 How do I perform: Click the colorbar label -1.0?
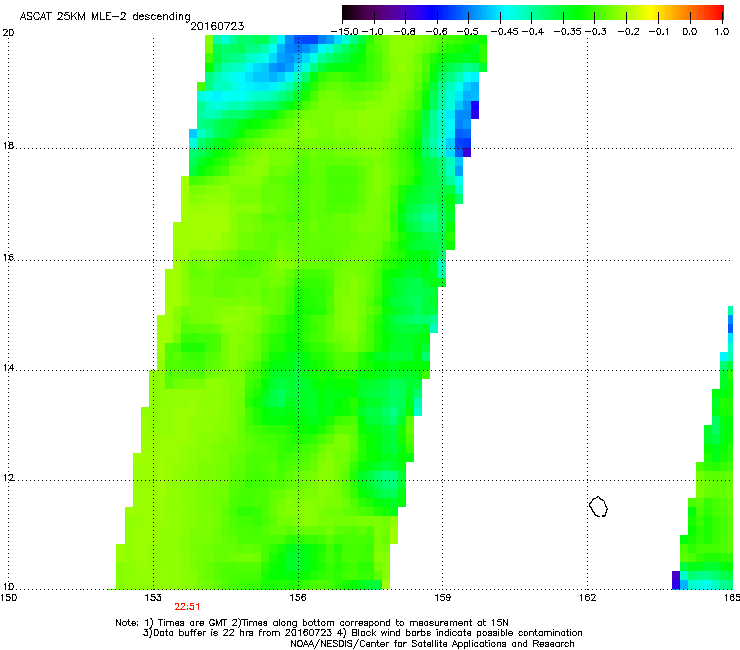[x=372, y=32]
